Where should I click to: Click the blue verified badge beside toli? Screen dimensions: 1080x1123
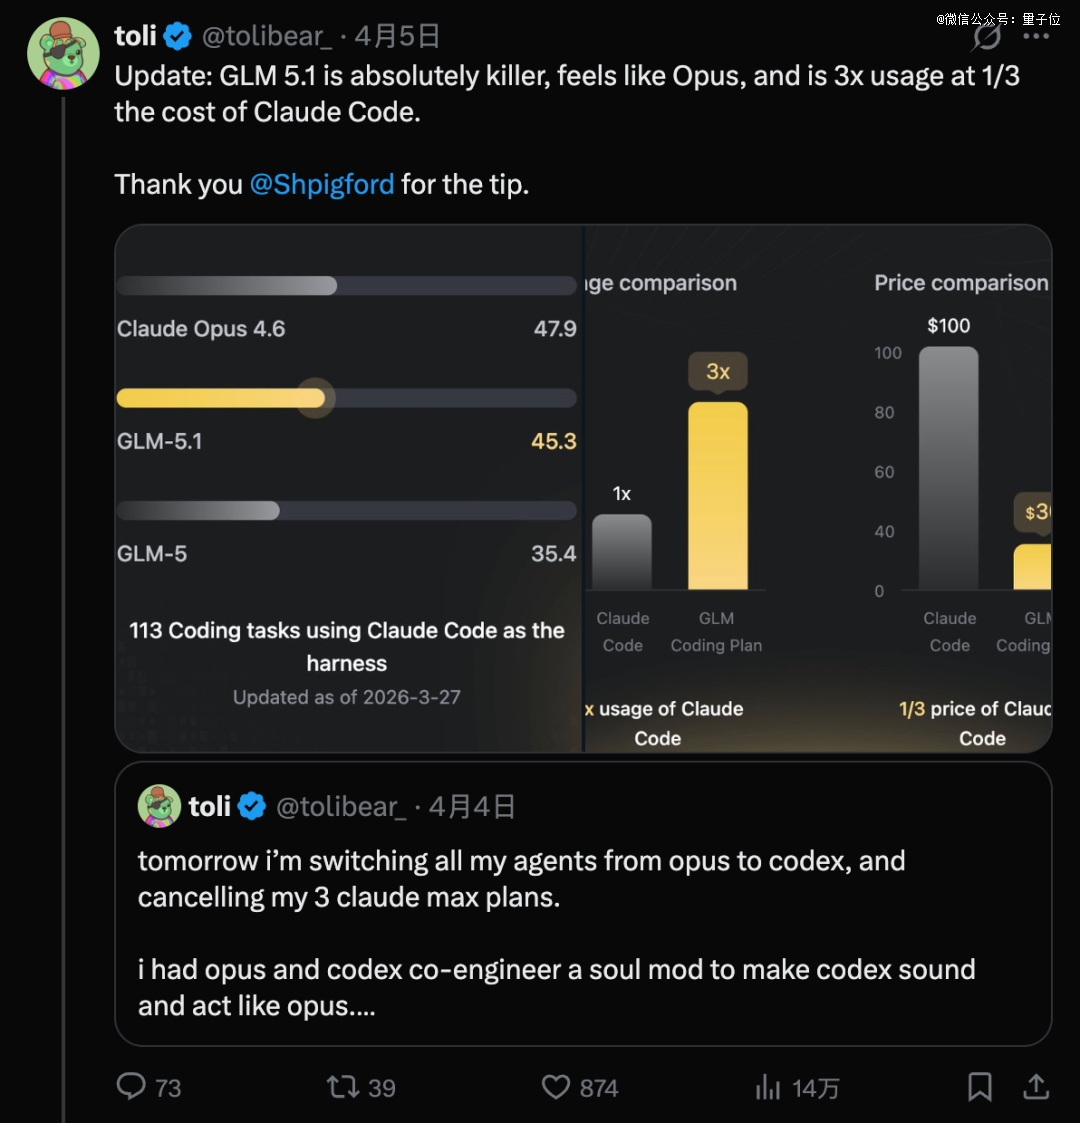point(178,37)
